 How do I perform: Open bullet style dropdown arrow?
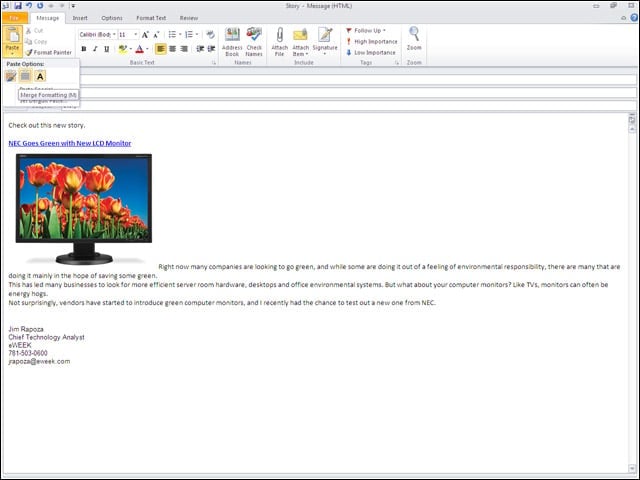tap(180, 35)
